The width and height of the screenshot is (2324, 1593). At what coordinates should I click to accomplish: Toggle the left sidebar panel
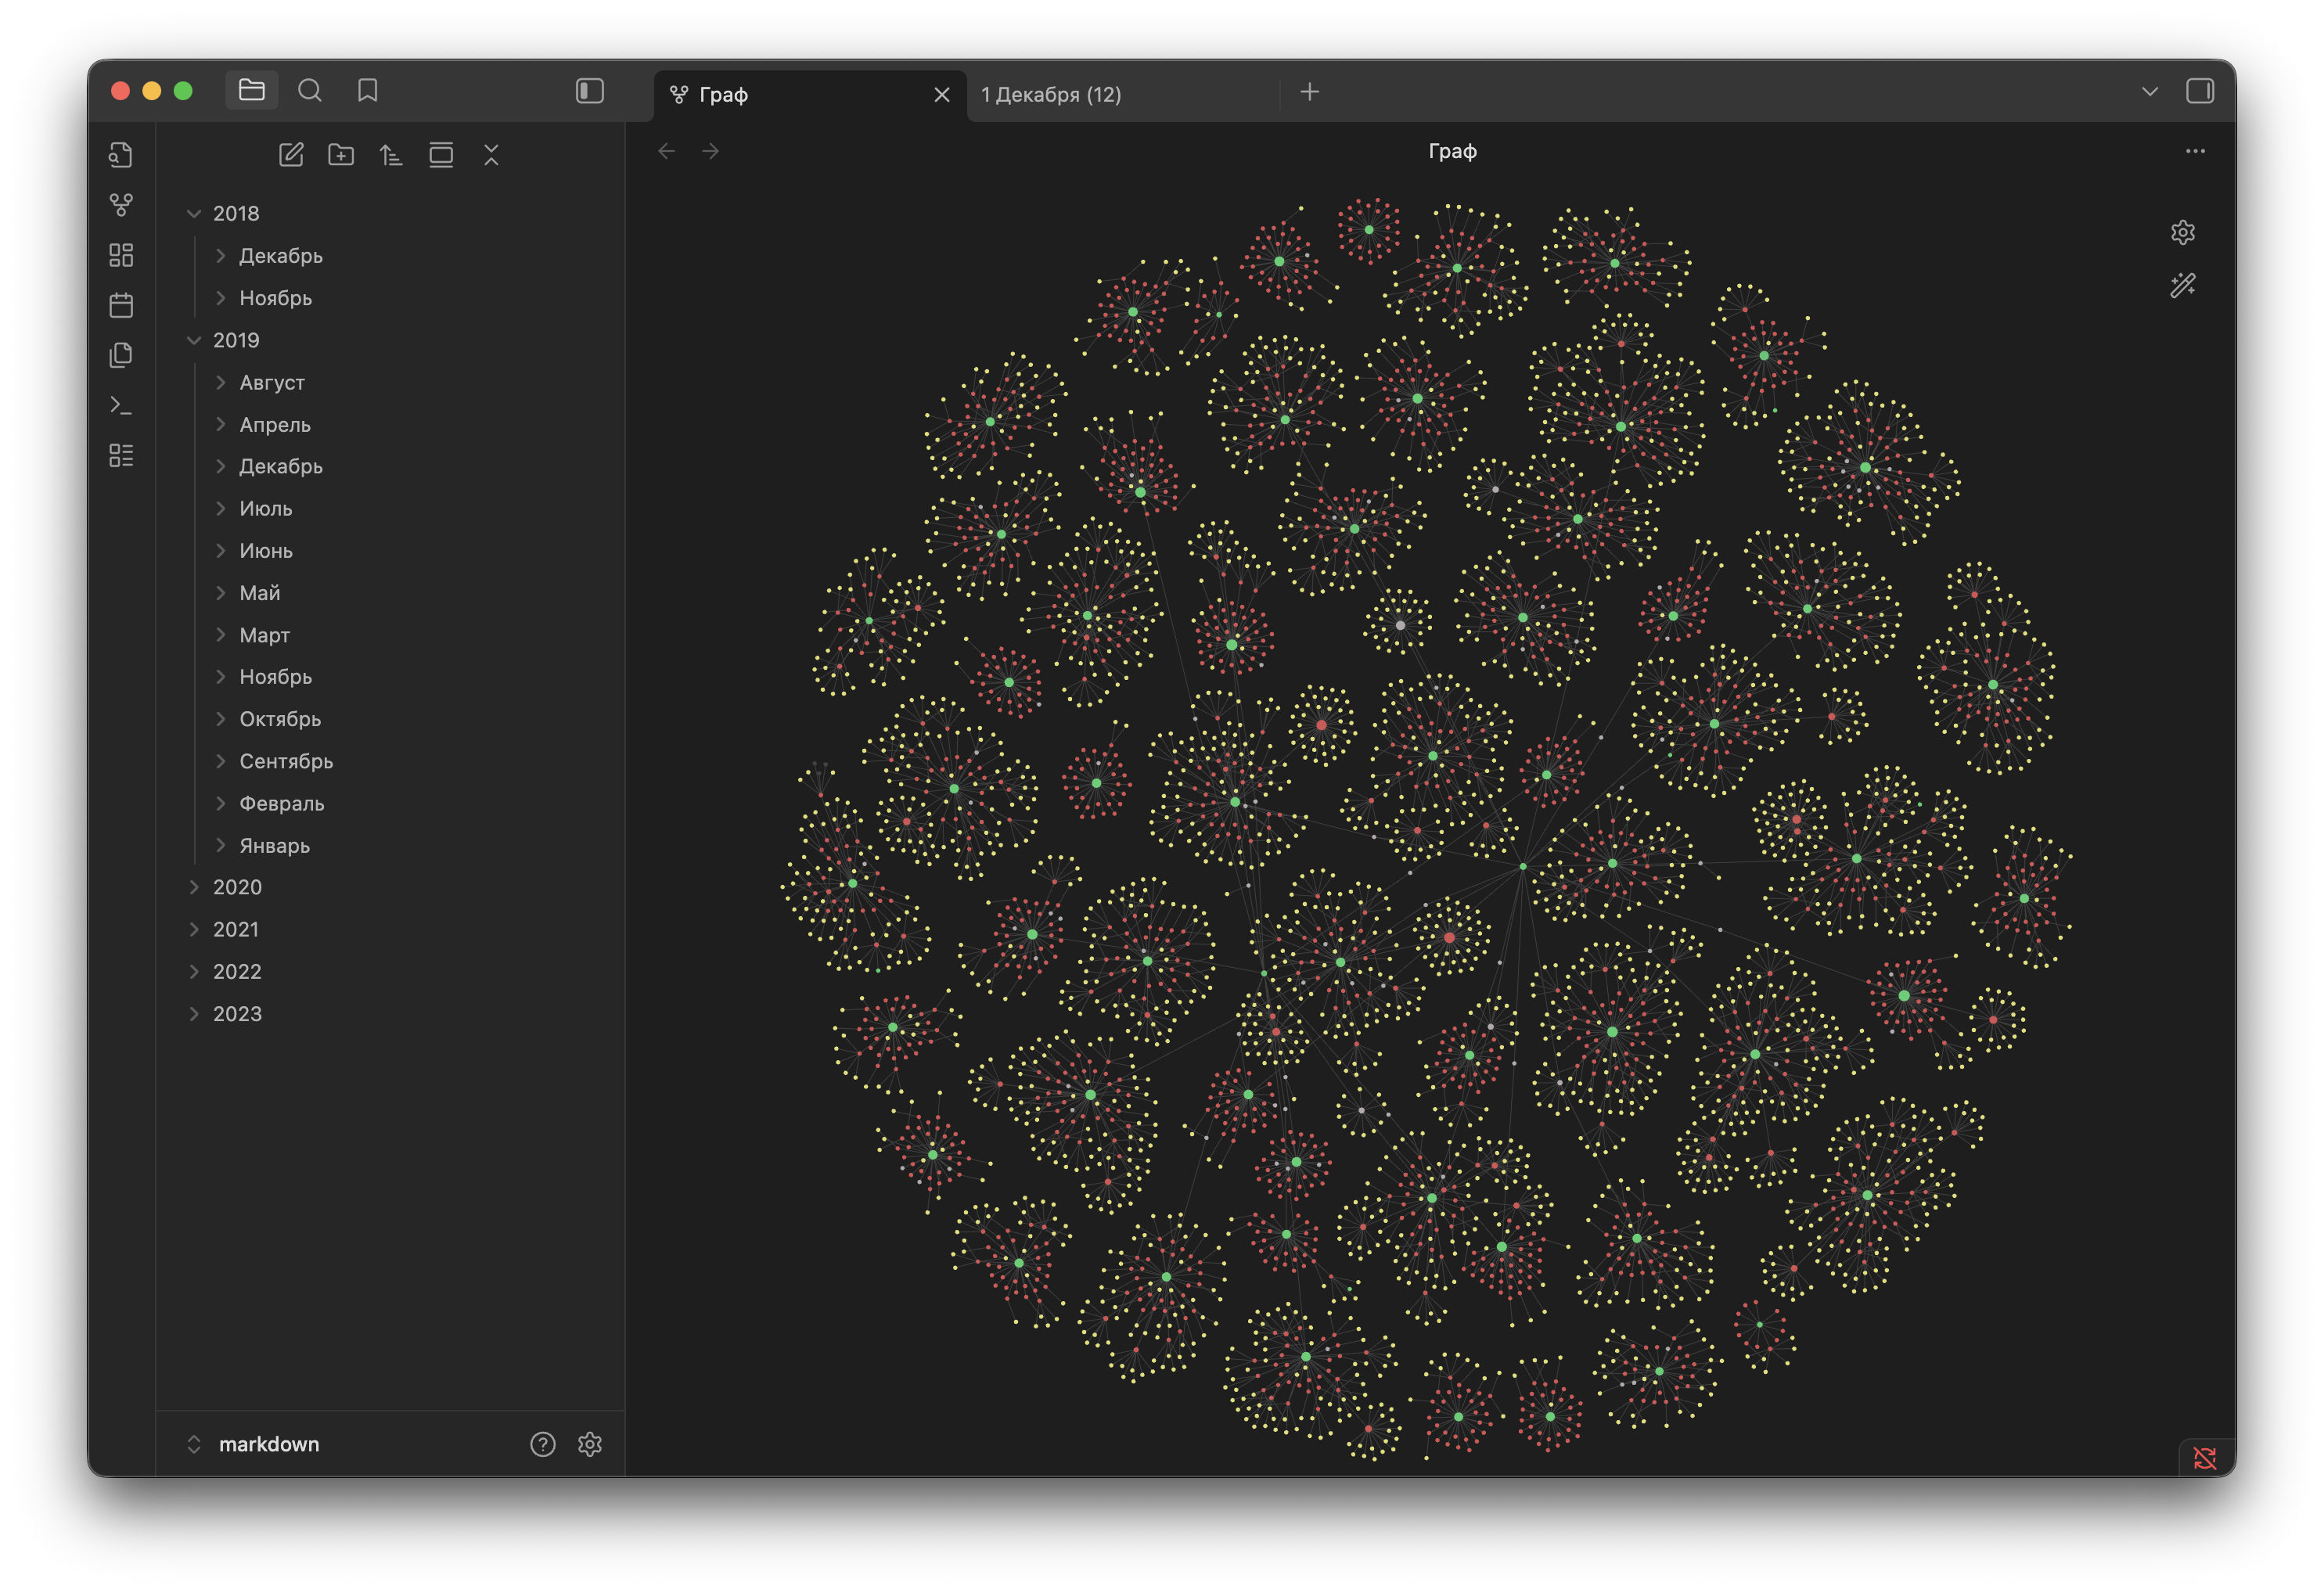[x=590, y=91]
